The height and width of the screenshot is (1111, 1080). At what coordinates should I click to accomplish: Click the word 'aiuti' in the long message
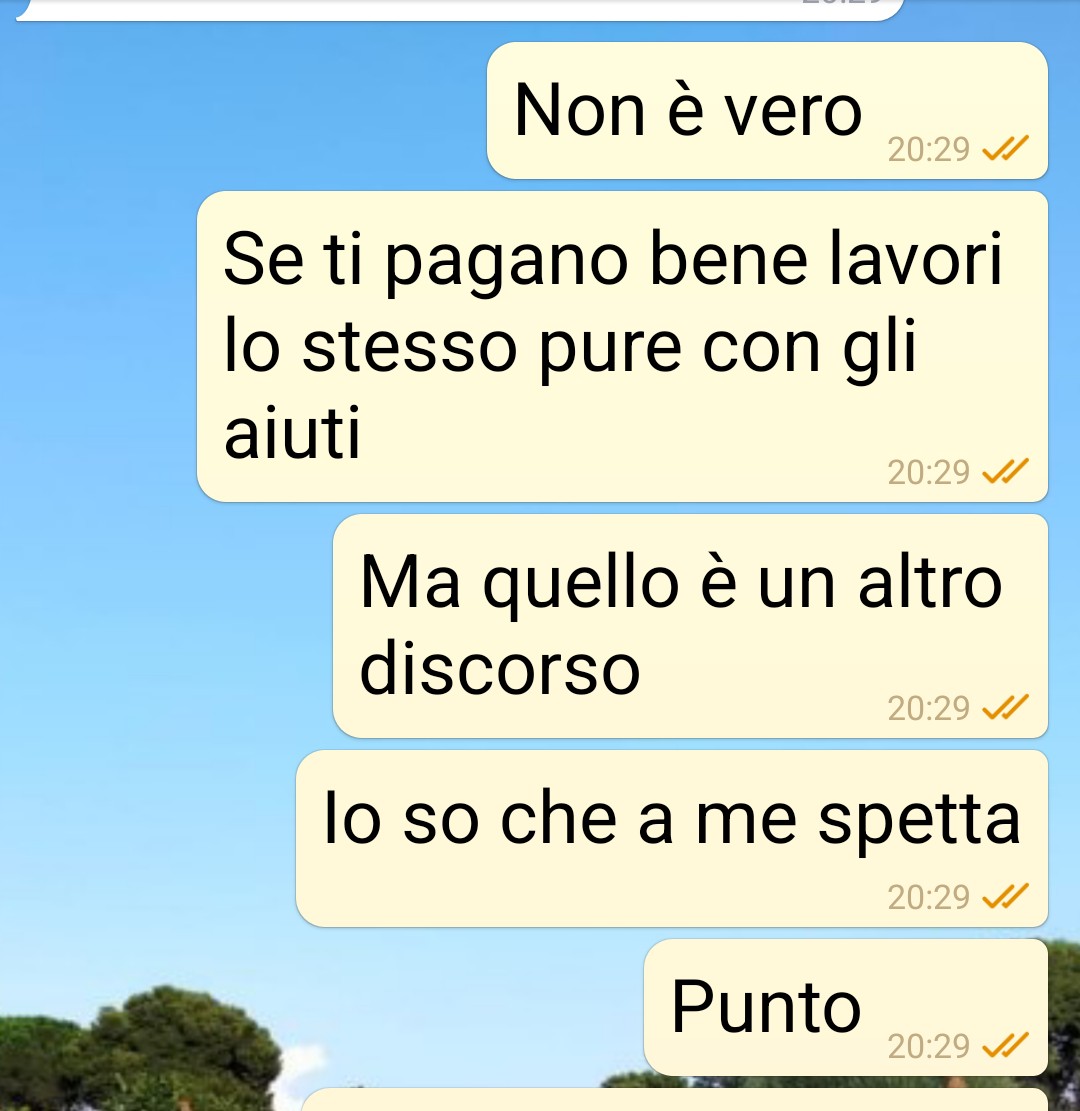click(292, 433)
